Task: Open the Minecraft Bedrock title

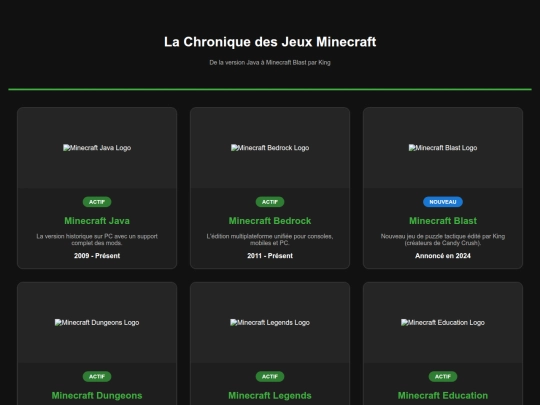Action: tap(270, 221)
